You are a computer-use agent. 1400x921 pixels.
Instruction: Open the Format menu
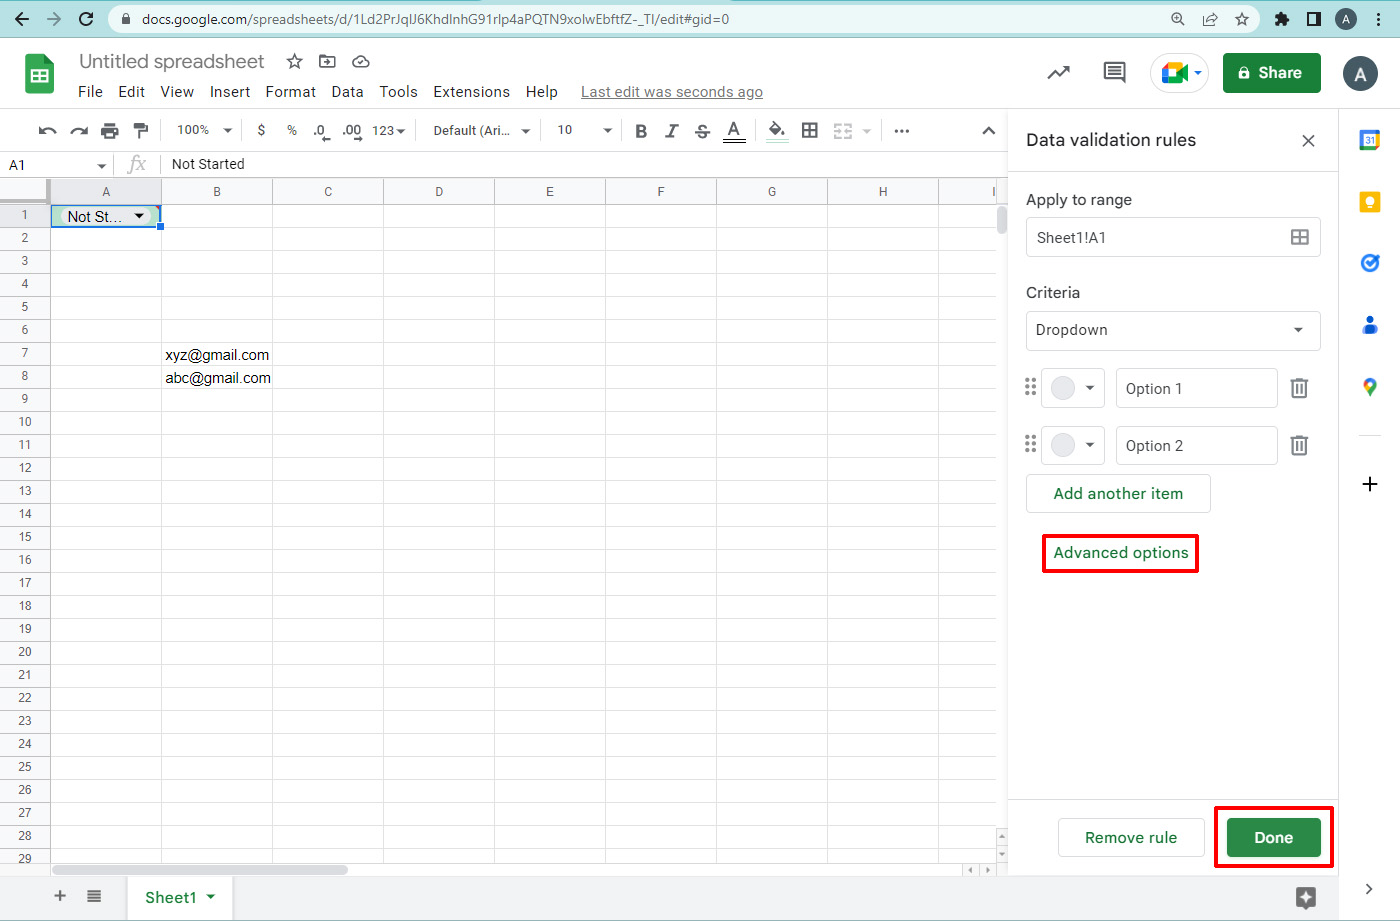point(290,92)
